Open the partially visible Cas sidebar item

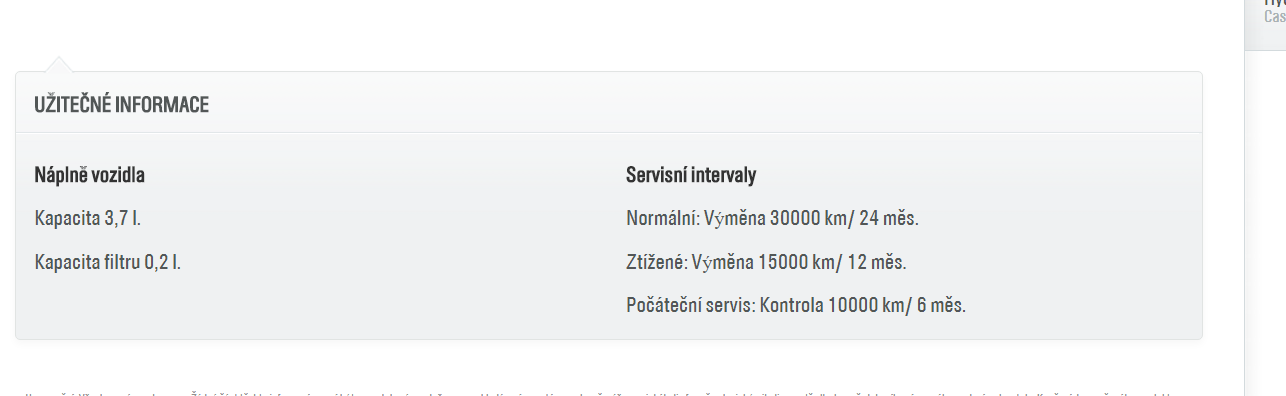point(1275,16)
